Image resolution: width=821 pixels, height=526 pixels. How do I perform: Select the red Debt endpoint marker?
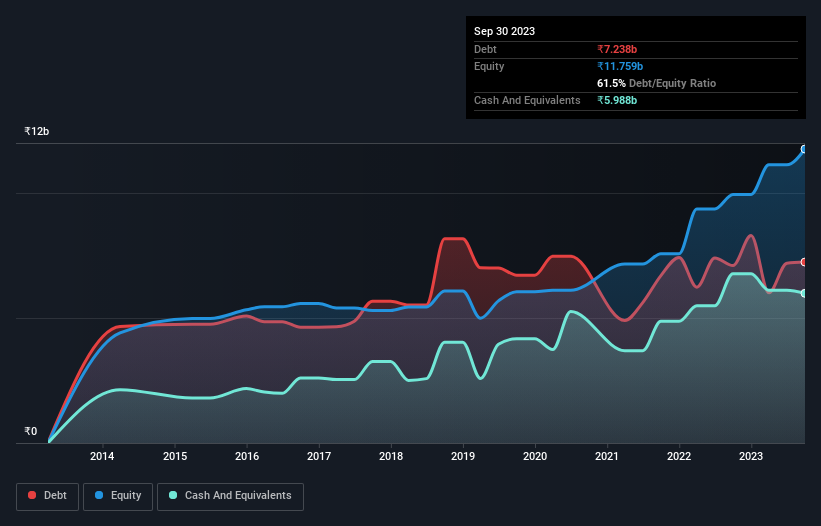click(804, 262)
